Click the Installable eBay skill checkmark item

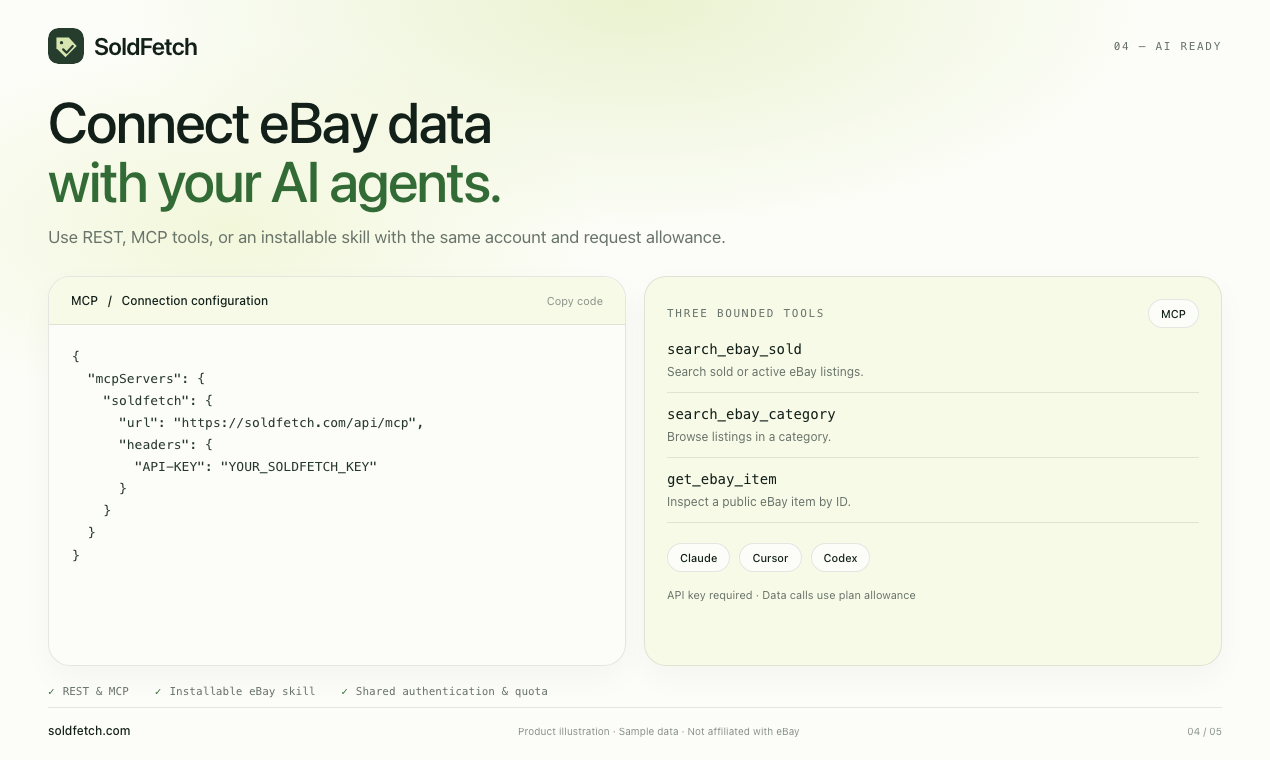(235, 691)
